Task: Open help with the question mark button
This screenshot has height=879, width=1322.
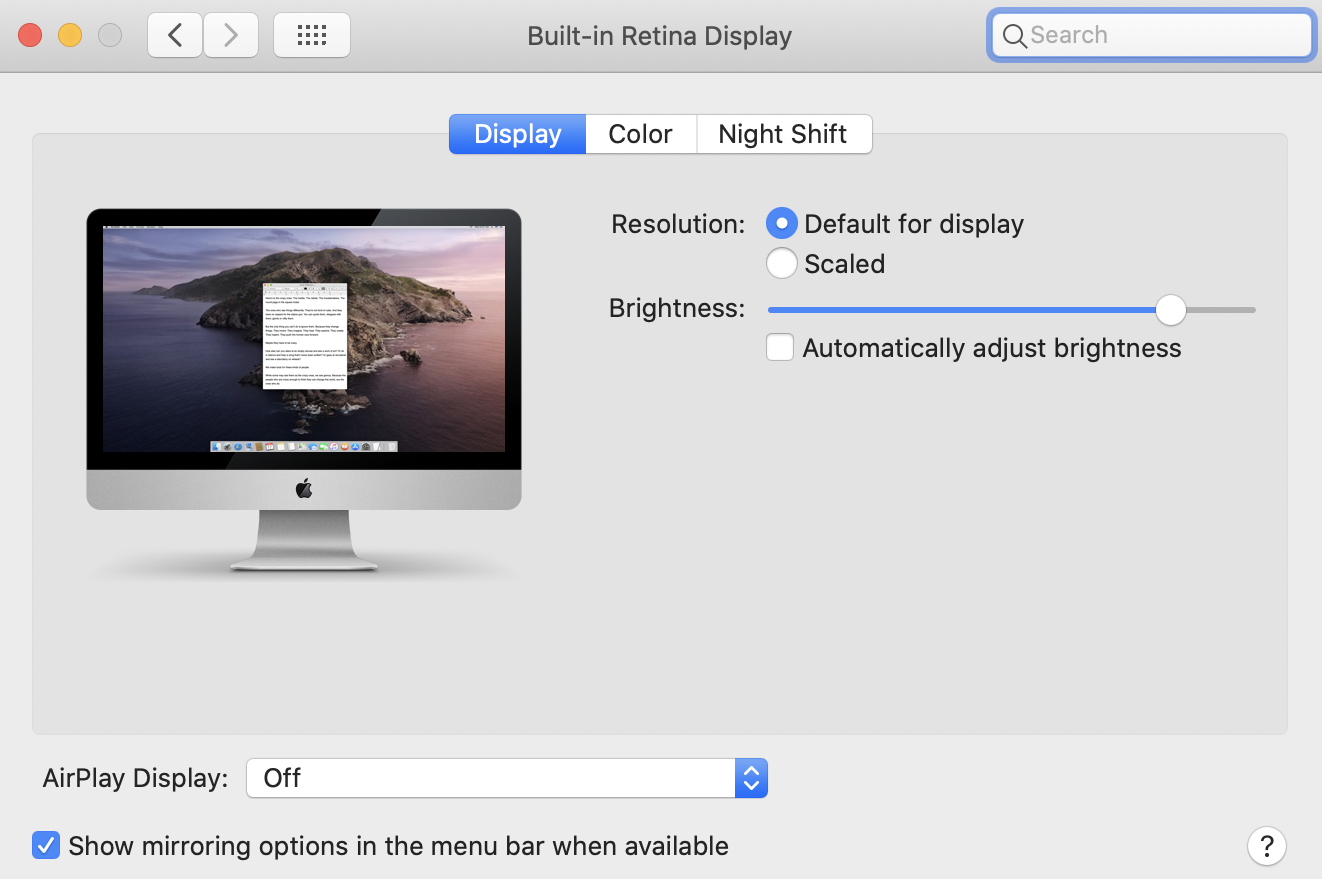Action: 1266,845
